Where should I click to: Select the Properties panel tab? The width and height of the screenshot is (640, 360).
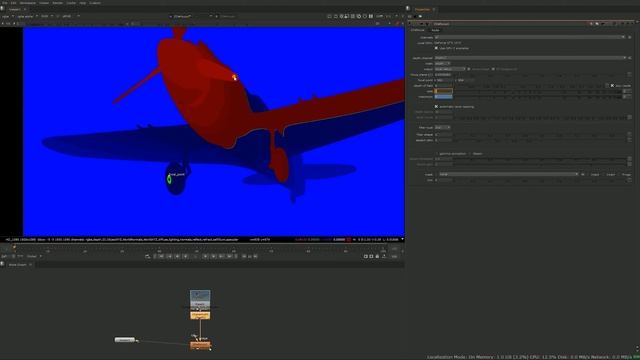[422, 9]
